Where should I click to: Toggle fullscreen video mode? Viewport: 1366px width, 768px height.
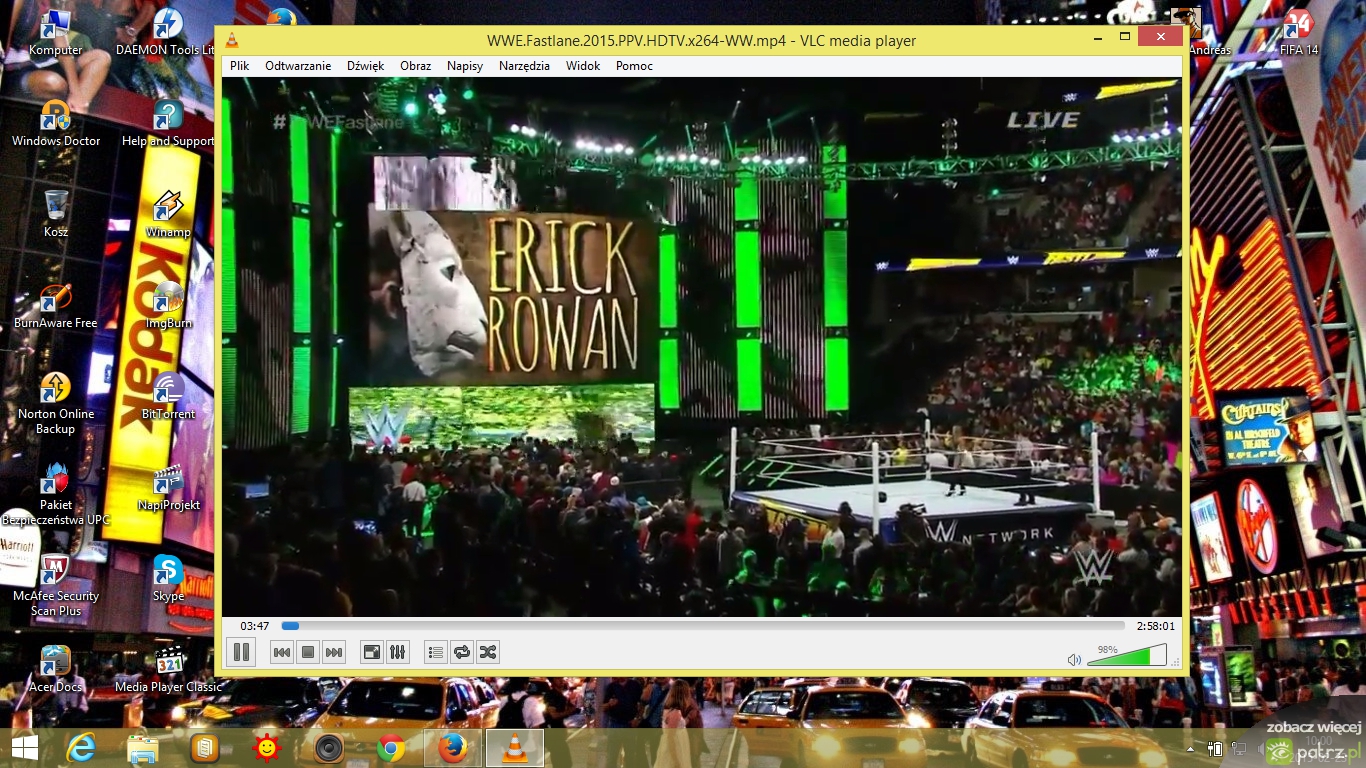point(371,652)
